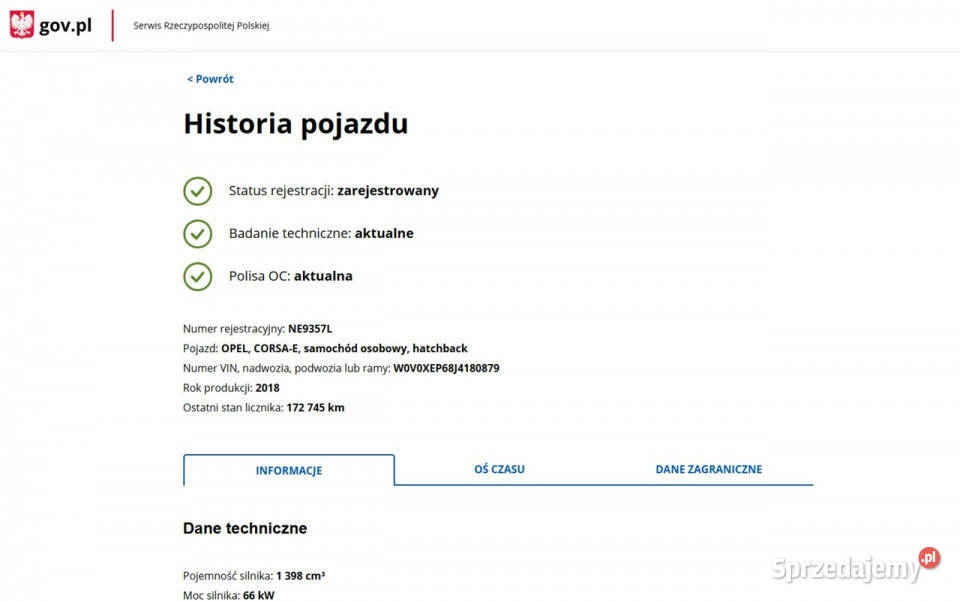Select the INFORMACJE tab

point(288,470)
